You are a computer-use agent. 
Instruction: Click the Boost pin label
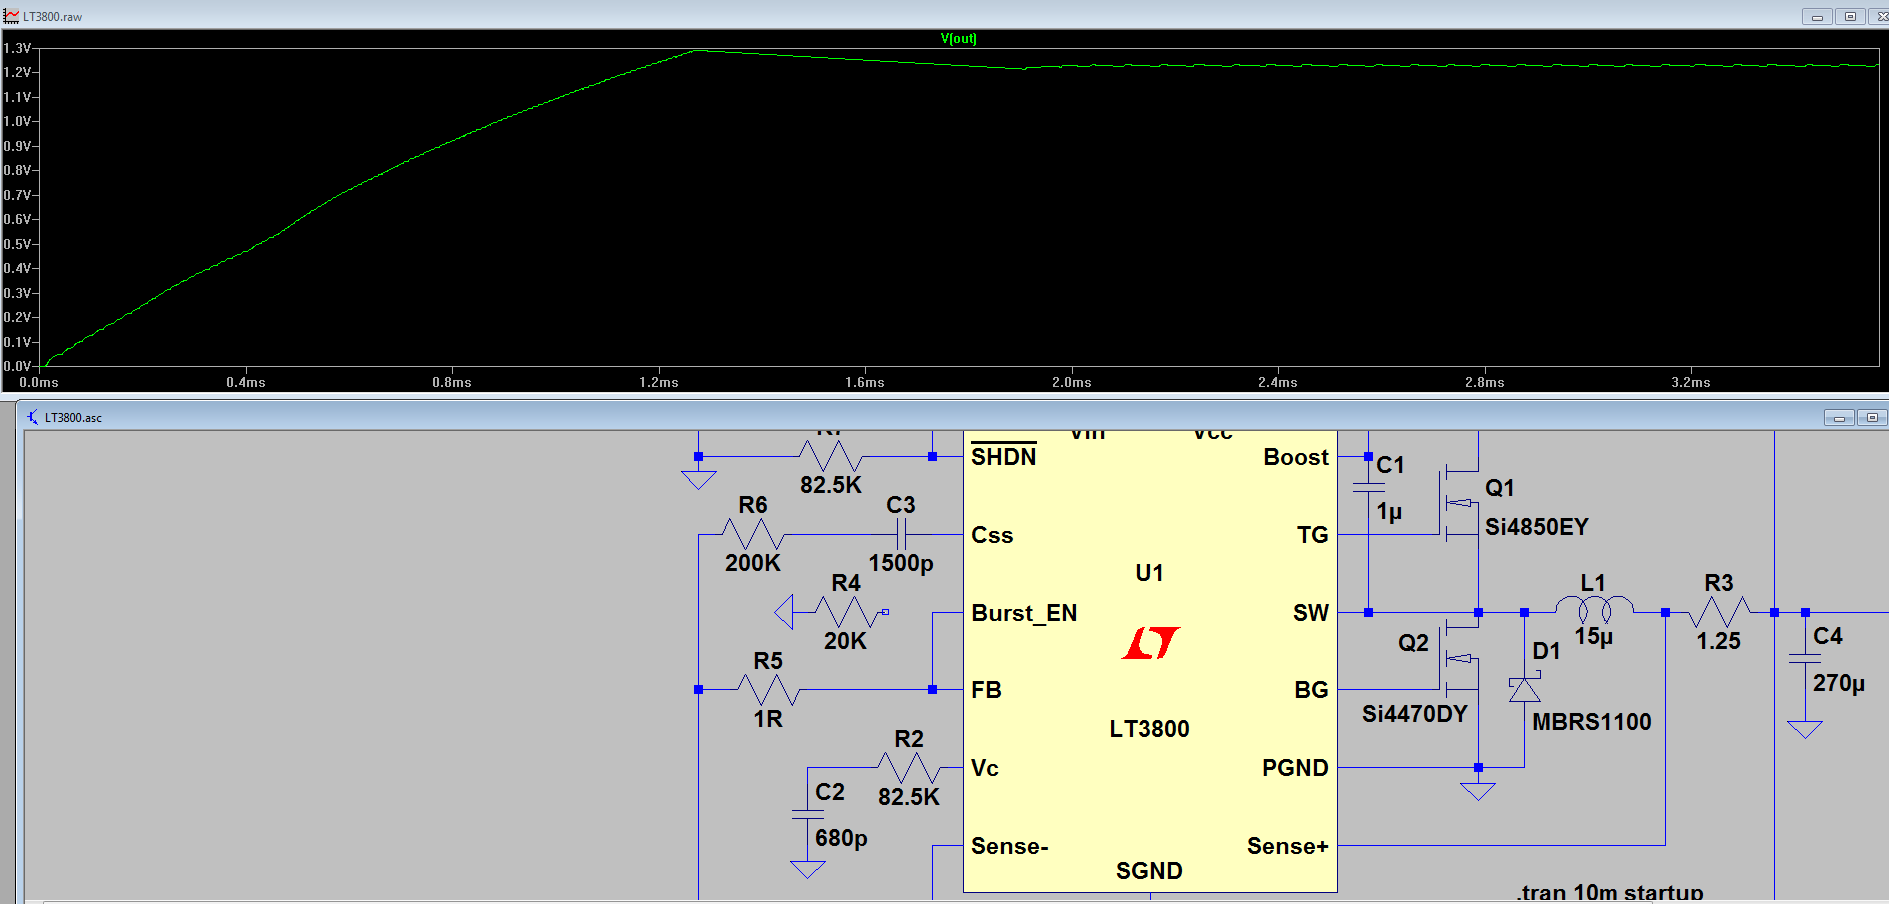(x=1296, y=457)
